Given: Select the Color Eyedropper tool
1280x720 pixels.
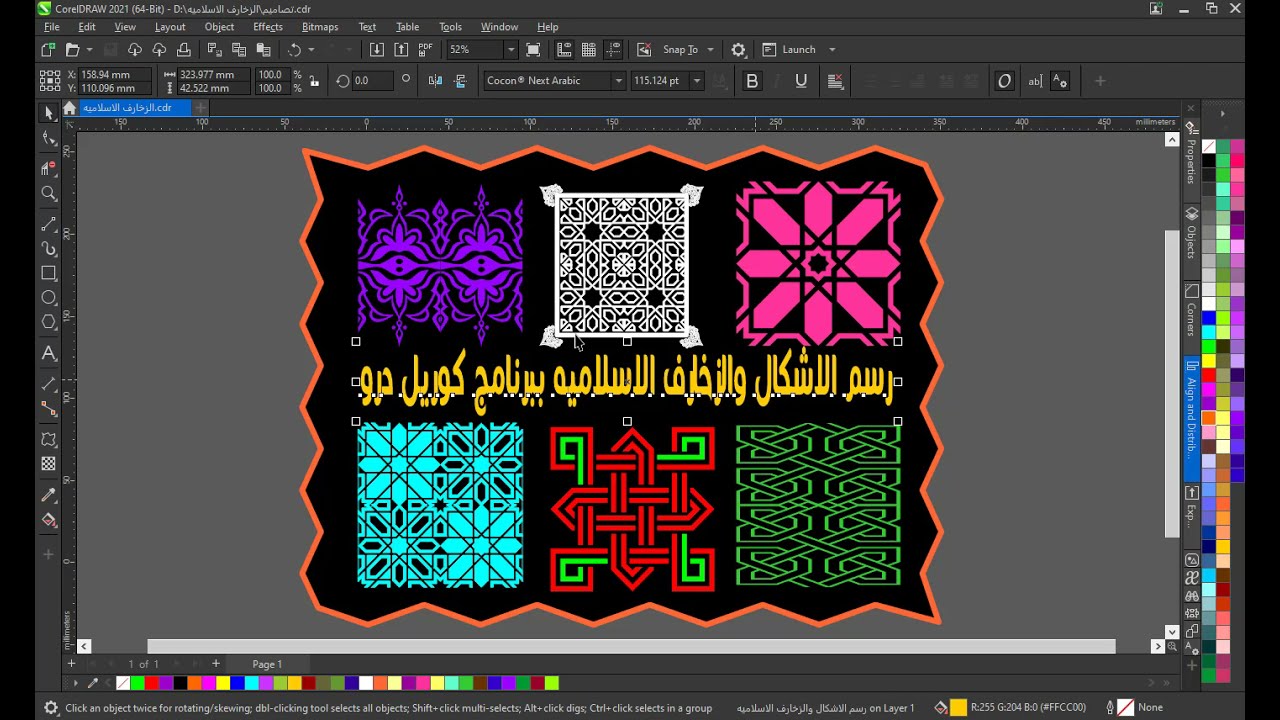Looking at the screenshot, I should pos(49,495).
